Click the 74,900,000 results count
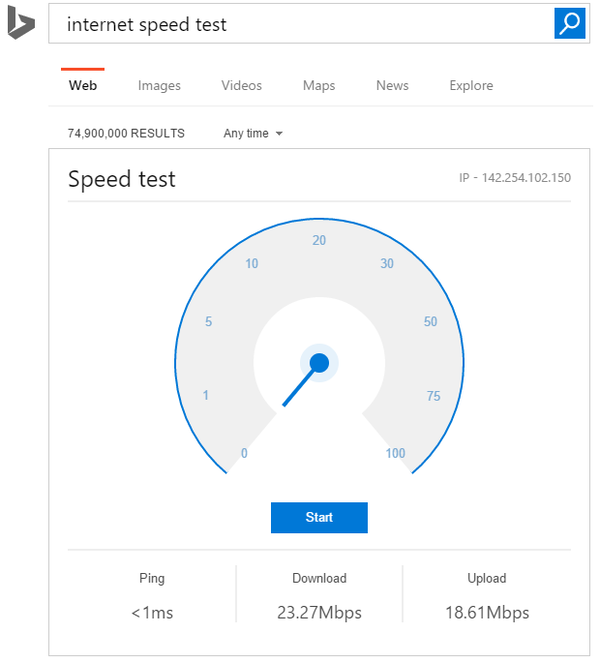 [126, 133]
